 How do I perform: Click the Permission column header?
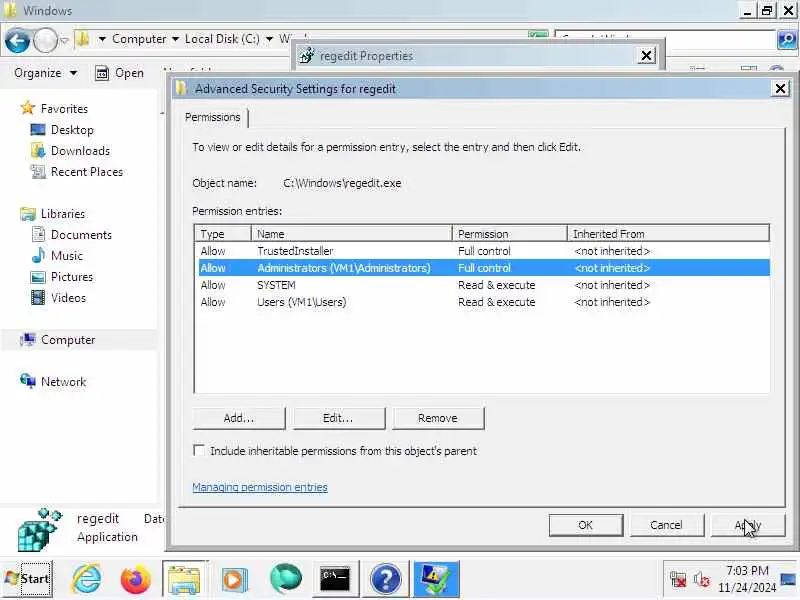(510, 234)
